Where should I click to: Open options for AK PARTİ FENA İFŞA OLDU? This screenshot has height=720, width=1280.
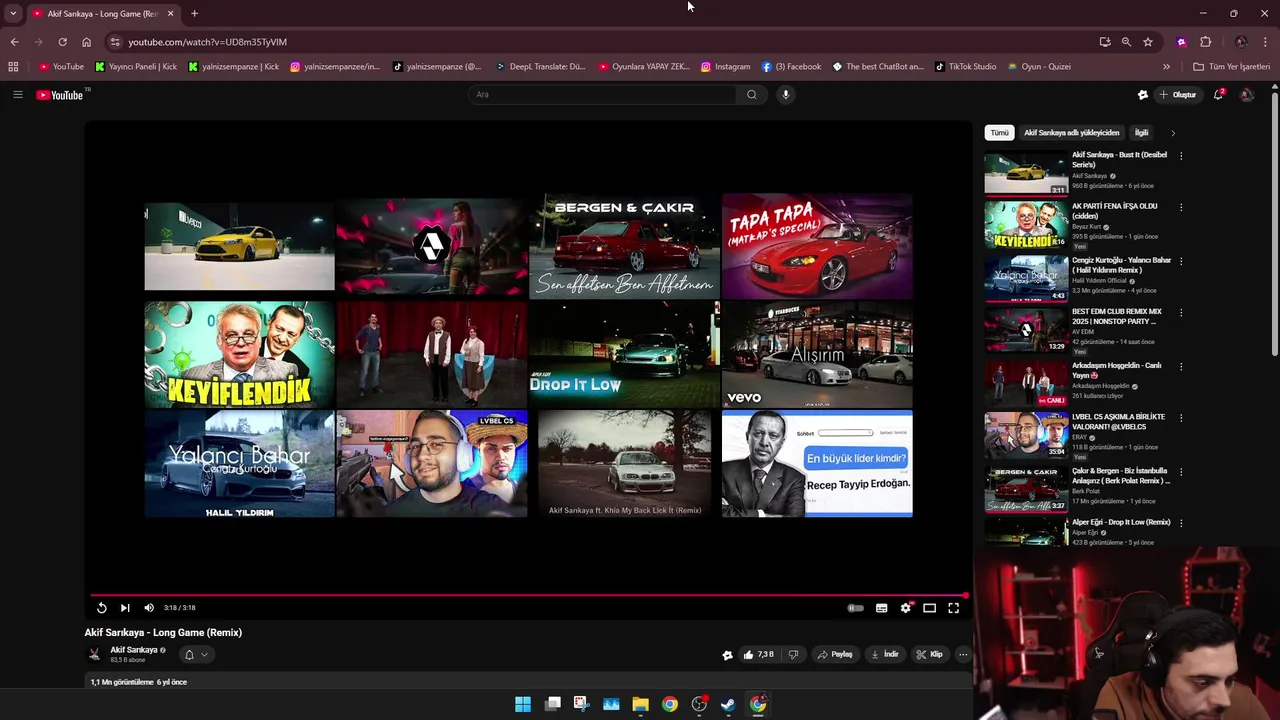click(1181, 208)
